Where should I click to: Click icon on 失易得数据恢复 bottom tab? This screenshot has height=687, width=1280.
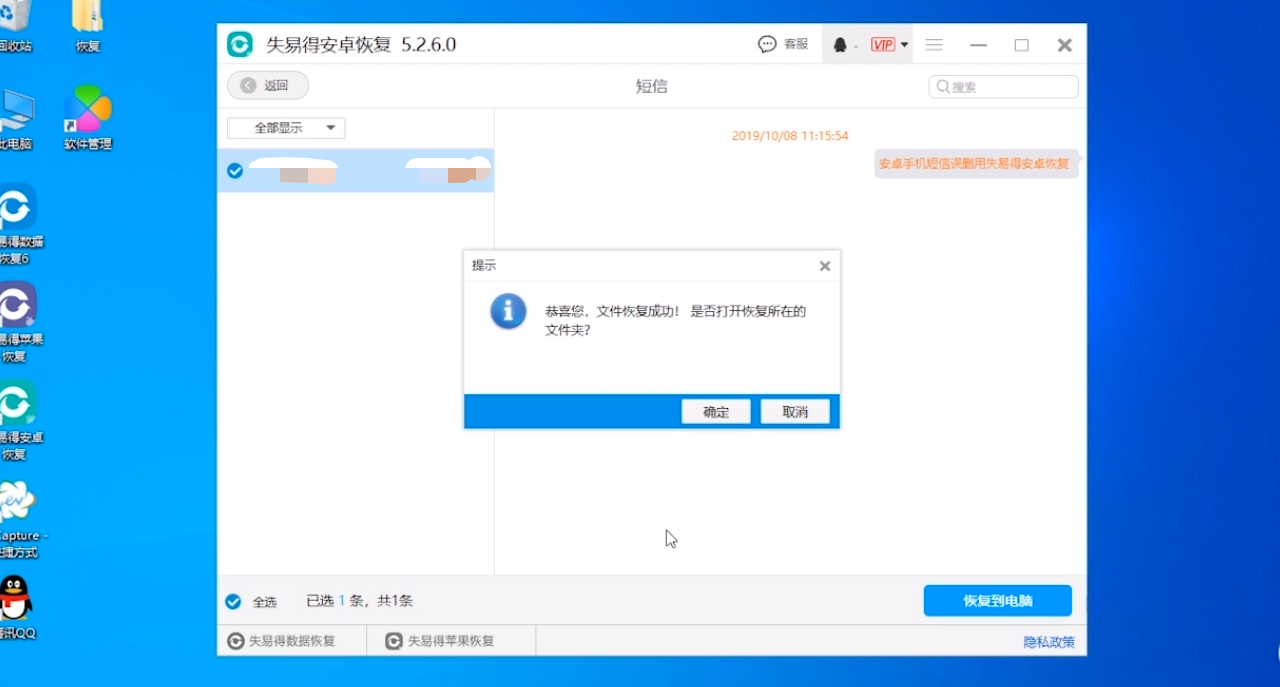point(236,641)
